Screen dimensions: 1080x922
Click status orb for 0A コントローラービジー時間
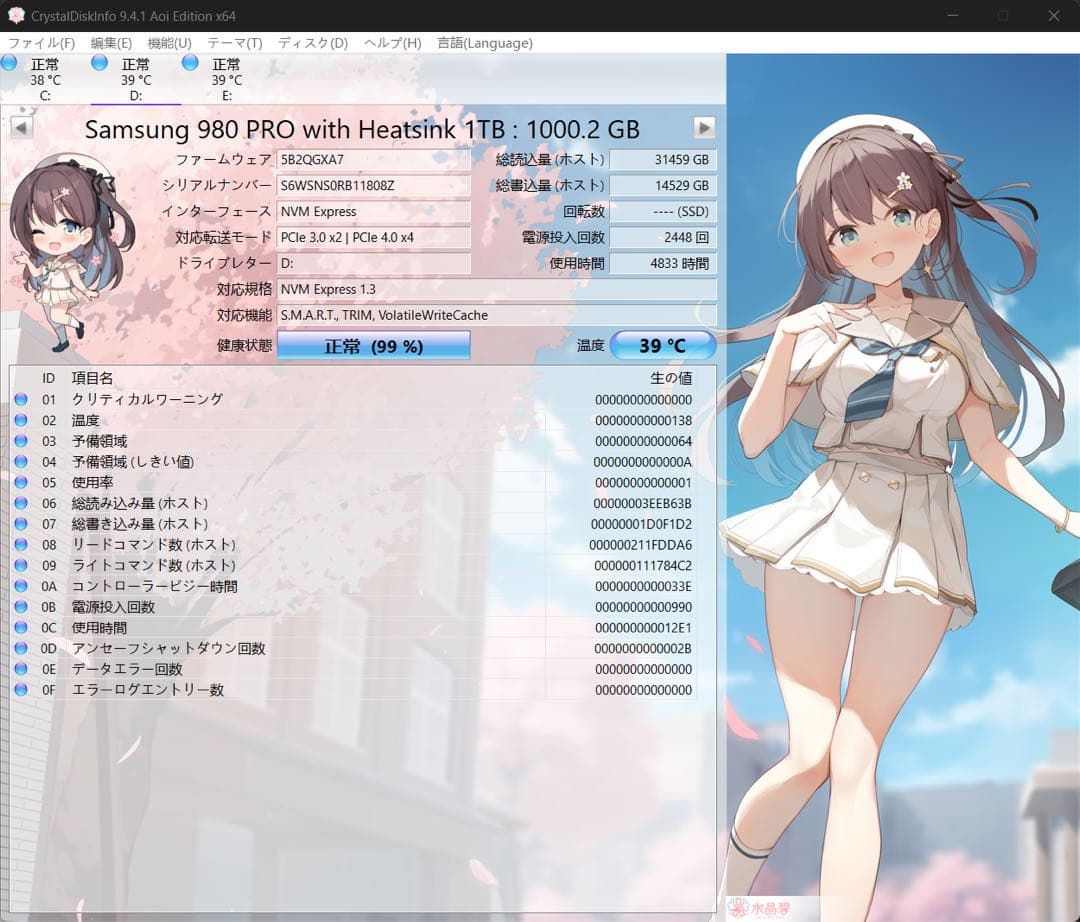click(x=21, y=586)
